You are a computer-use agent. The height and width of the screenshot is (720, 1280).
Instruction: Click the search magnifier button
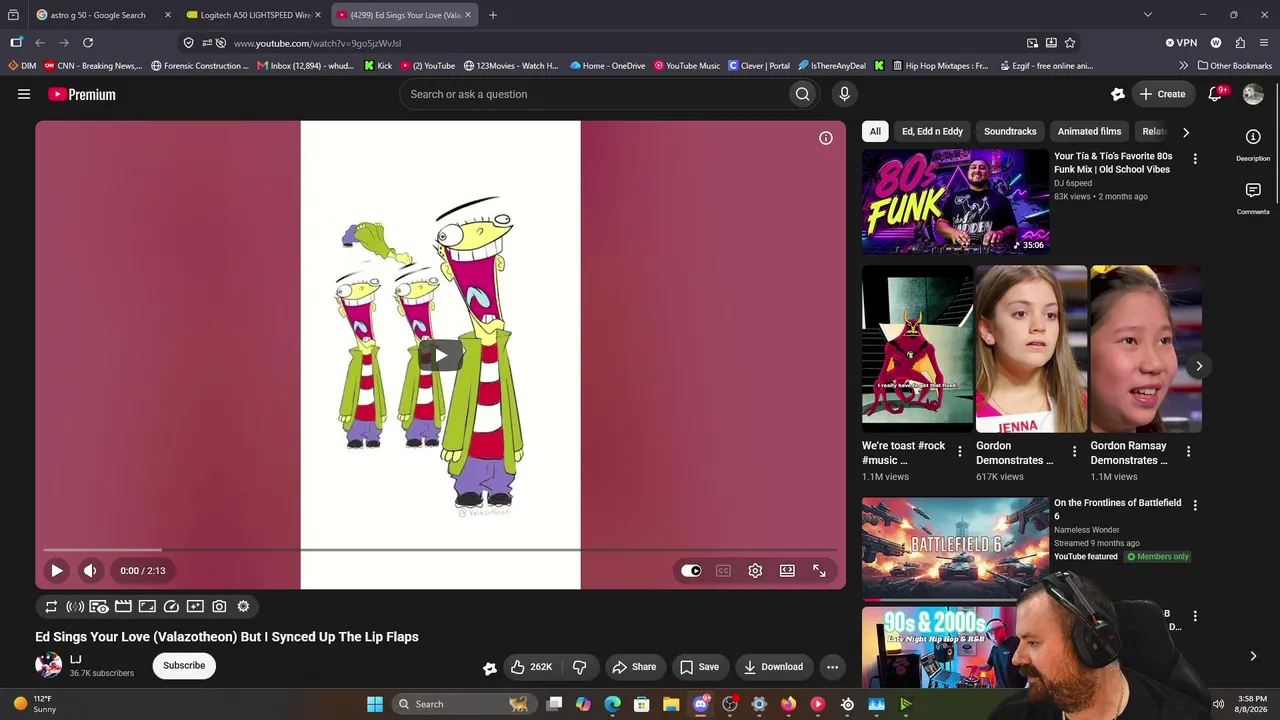[x=802, y=94]
